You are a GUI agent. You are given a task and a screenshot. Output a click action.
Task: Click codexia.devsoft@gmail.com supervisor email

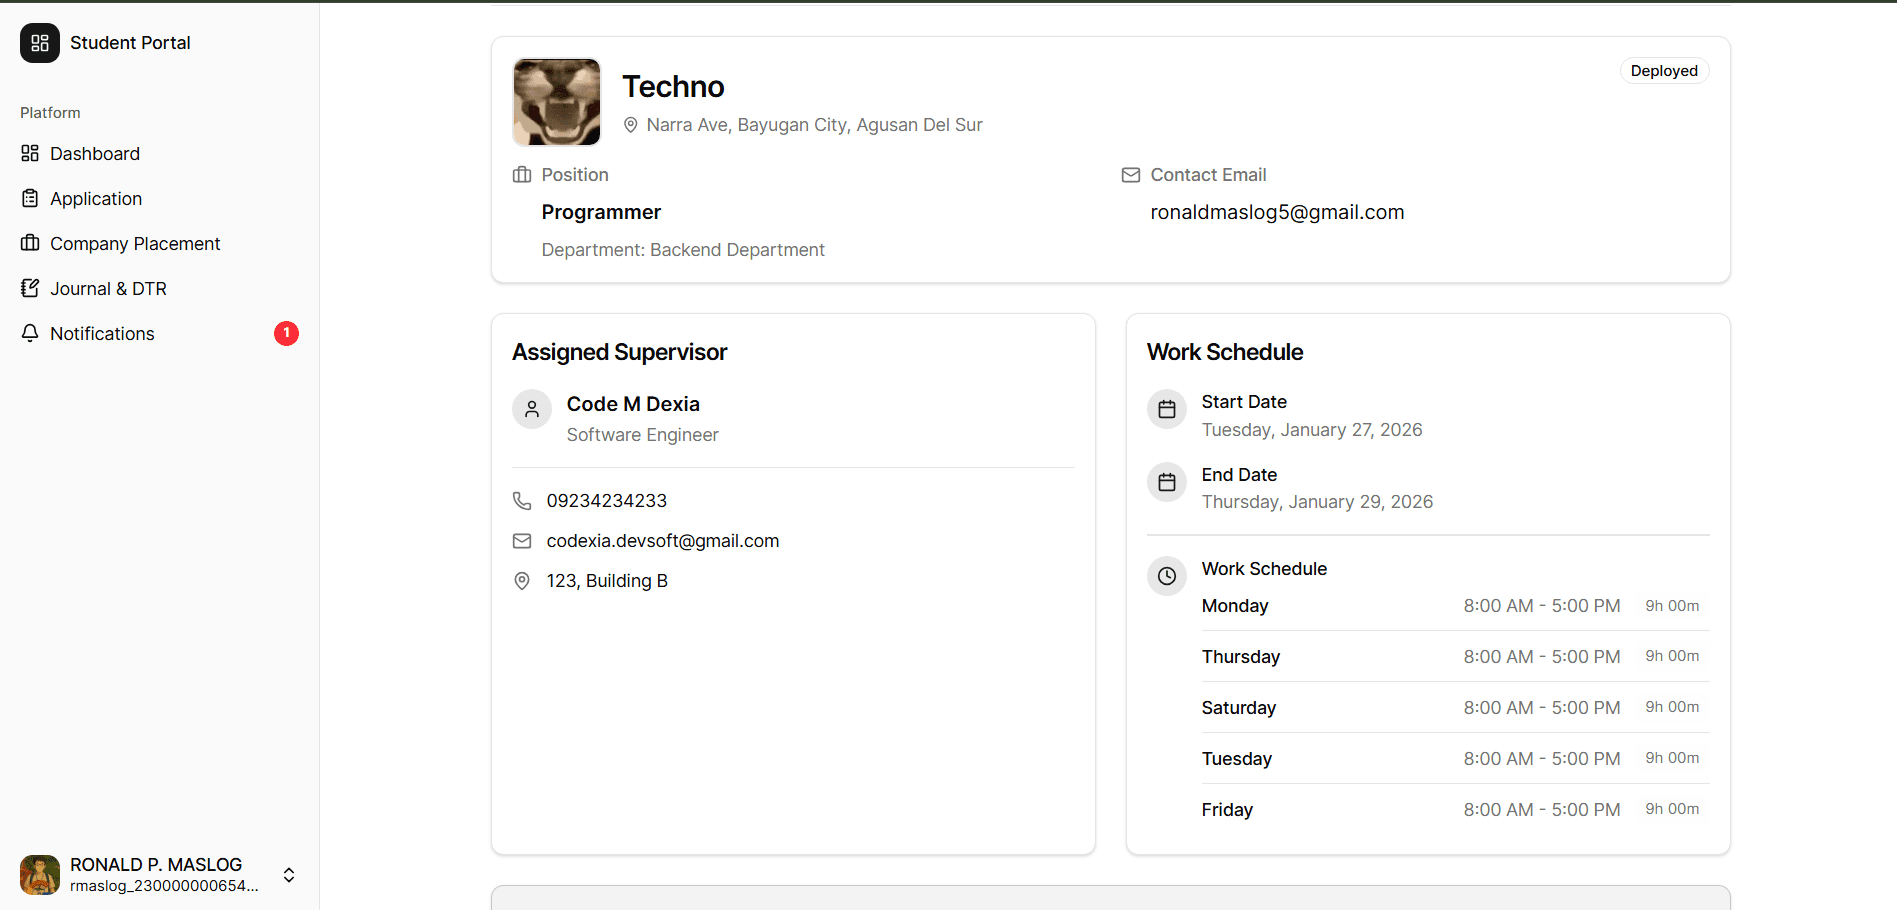(663, 541)
